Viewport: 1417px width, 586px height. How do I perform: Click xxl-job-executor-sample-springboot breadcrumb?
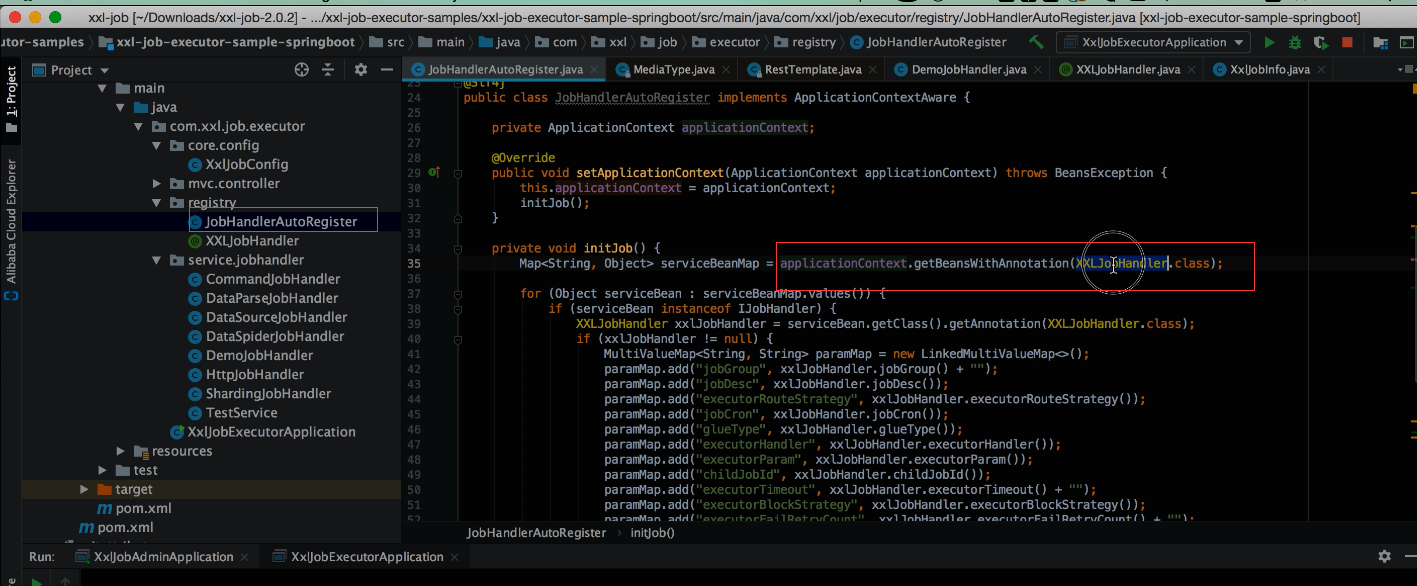coord(226,42)
